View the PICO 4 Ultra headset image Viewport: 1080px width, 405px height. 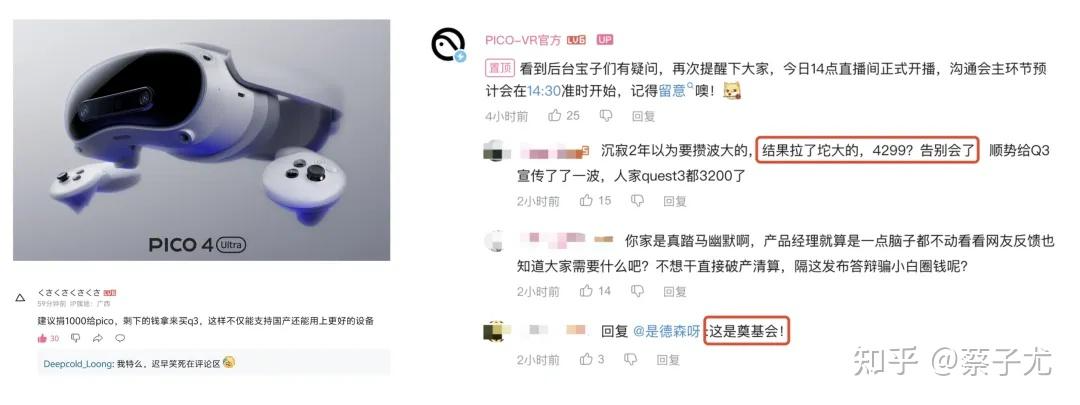click(x=201, y=140)
